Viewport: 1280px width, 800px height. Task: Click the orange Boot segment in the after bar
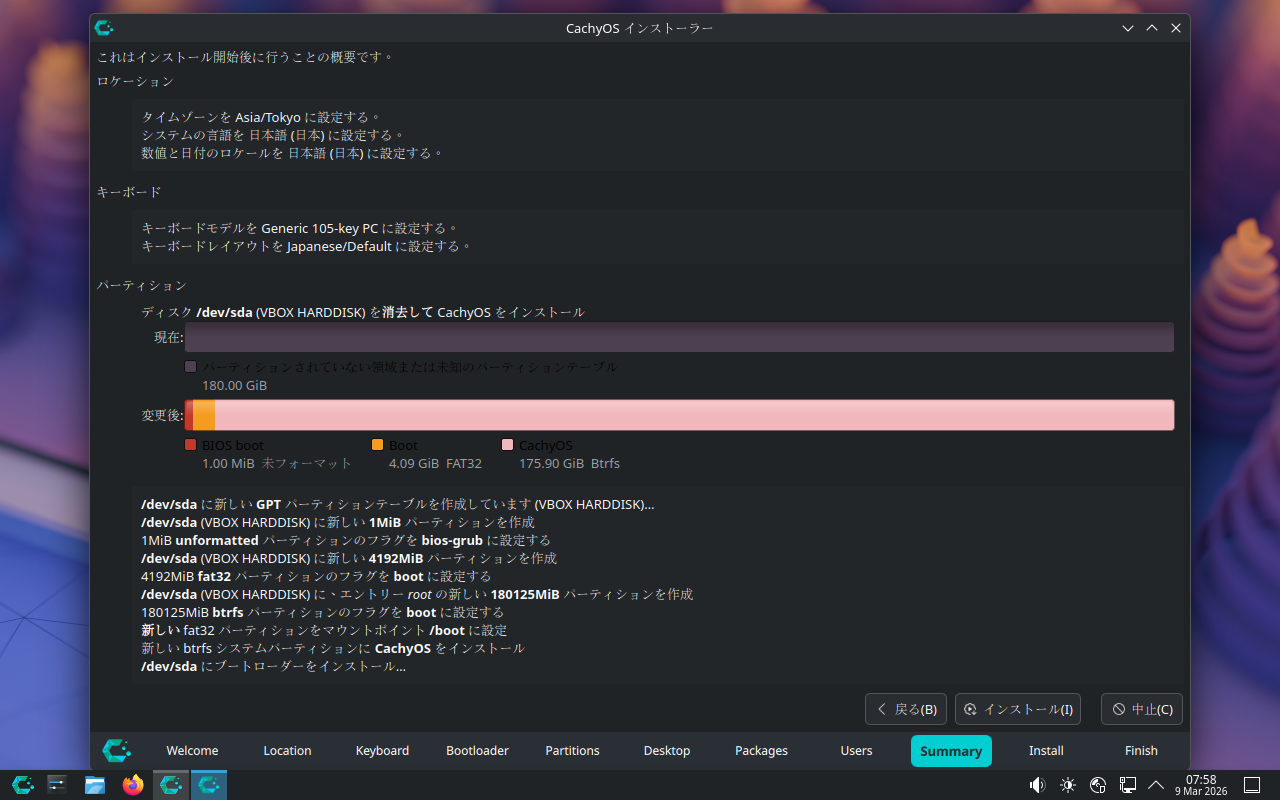pyautogui.click(x=204, y=415)
